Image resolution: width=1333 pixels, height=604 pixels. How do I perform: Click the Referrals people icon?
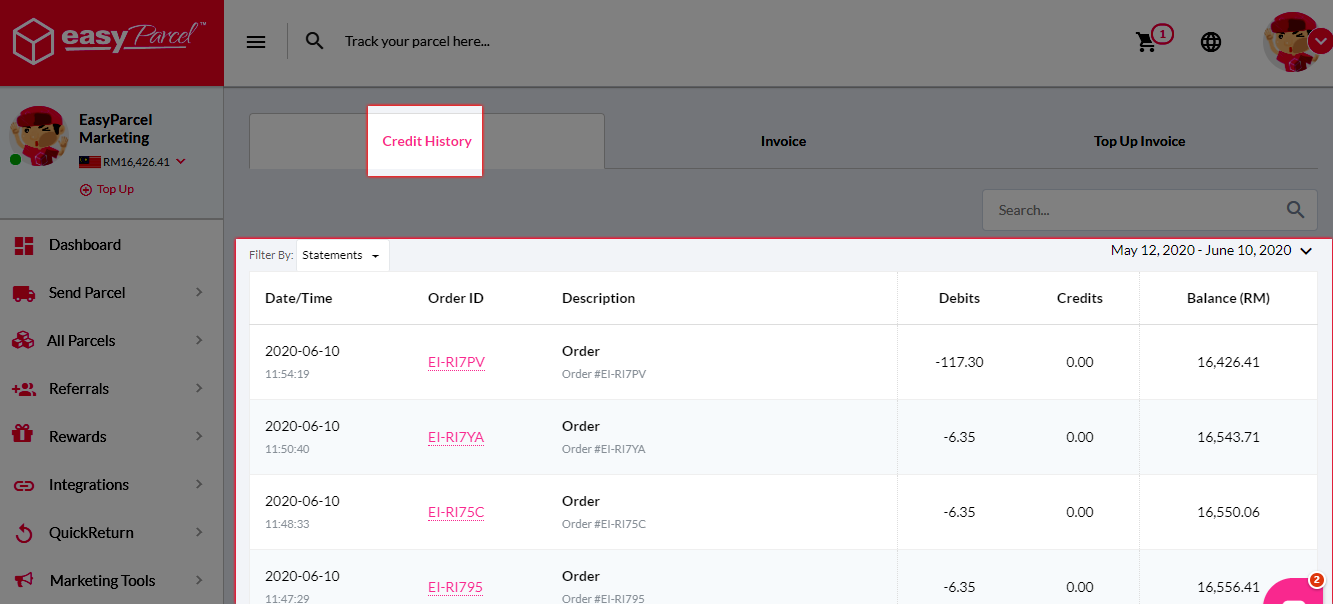[24, 389]
